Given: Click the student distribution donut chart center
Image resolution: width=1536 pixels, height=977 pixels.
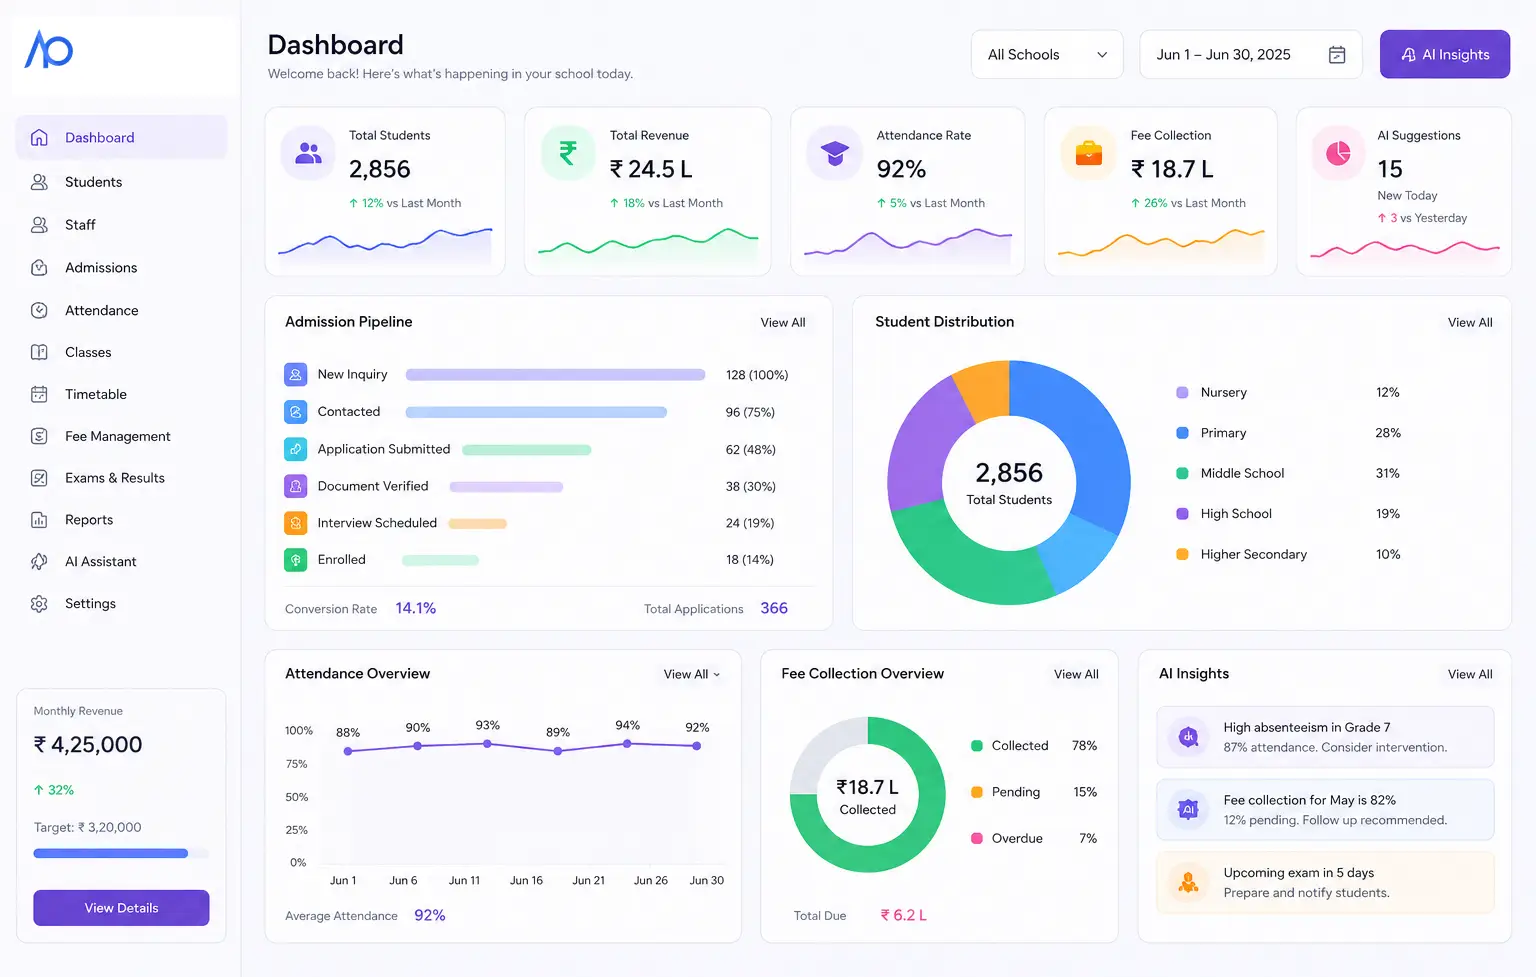Looking at the screenshot, I should (1009, 483).
